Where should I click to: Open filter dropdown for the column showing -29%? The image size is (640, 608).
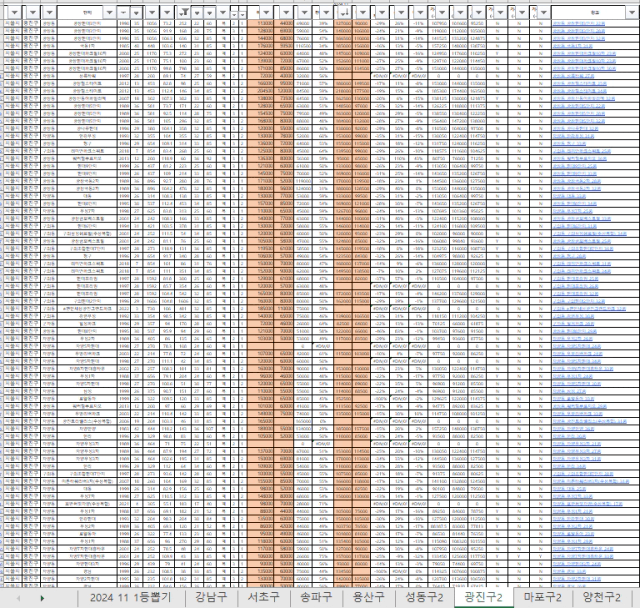(382, 13)
